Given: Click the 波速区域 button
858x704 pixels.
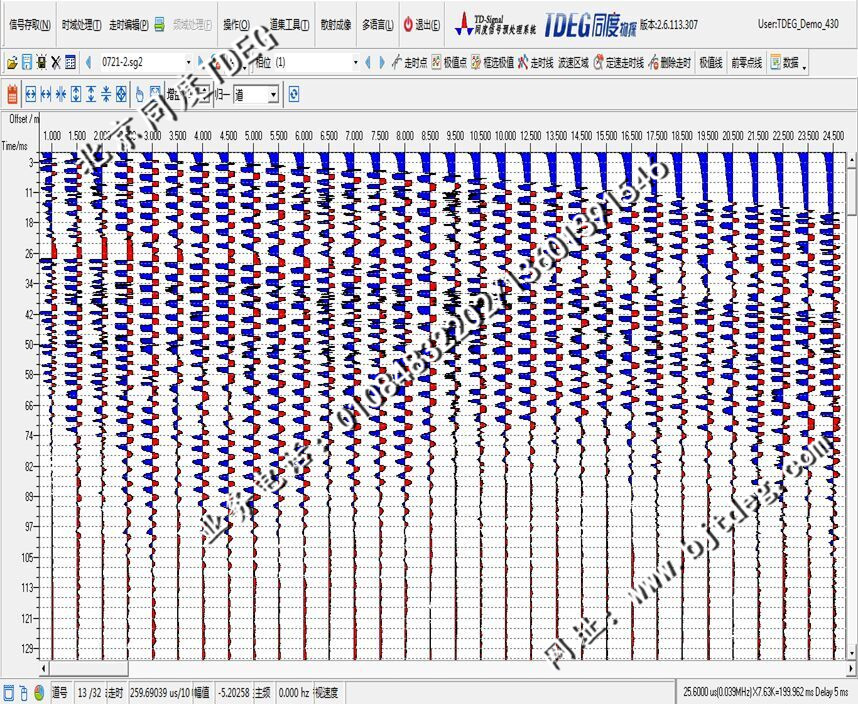Looking at the screenshot, I should pos(573,63).
